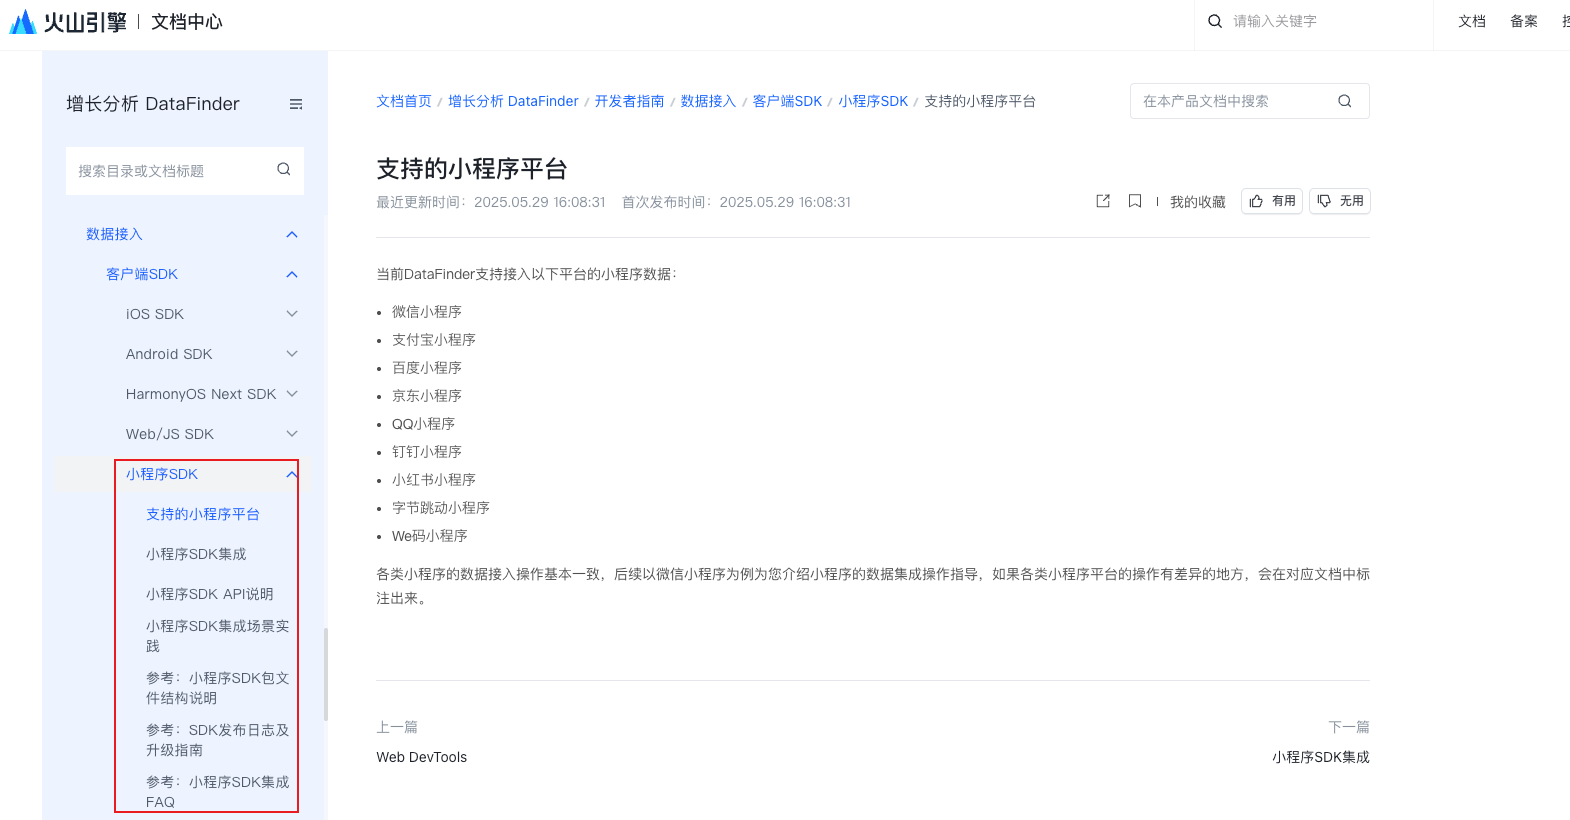Image resolution: width=1570 pixels, height=820 pixels.
Task: Select Android SDK sidebar item
Action: [169, 354]
